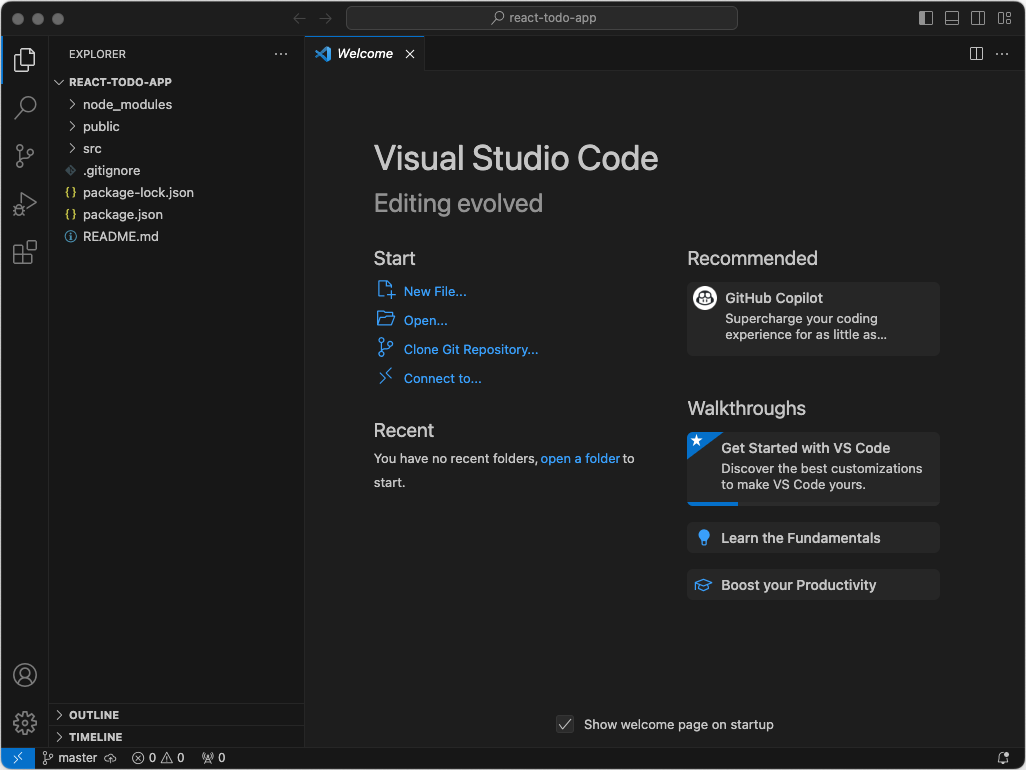The width and height of the screenshot is (1026, 770).
Task: Click Connect to... link
Action: [x=442, y=378]
